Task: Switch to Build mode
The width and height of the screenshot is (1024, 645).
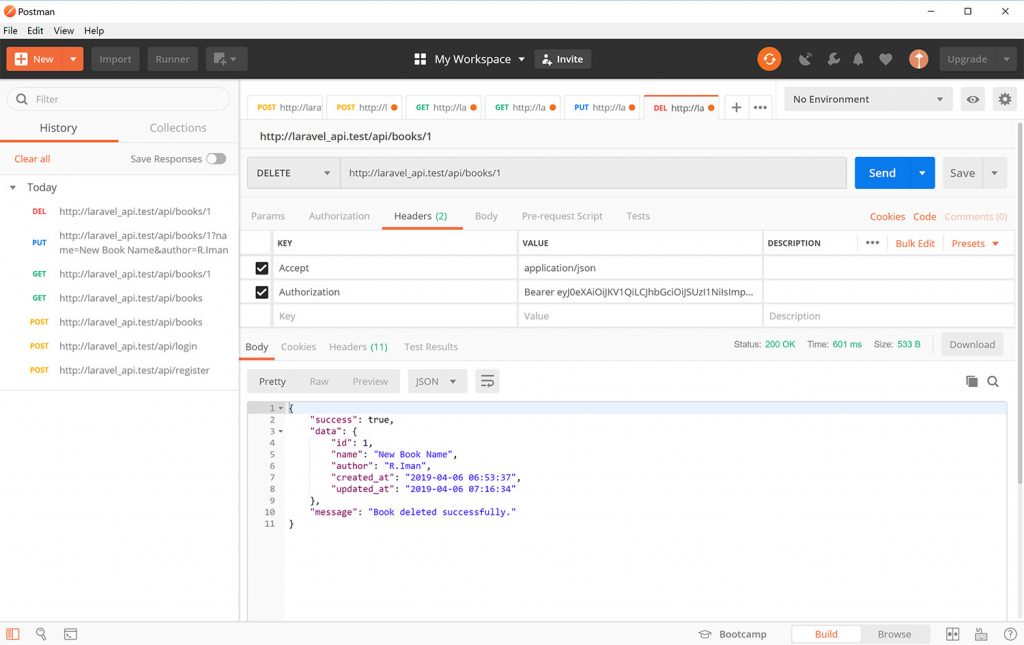Action: 826,634
